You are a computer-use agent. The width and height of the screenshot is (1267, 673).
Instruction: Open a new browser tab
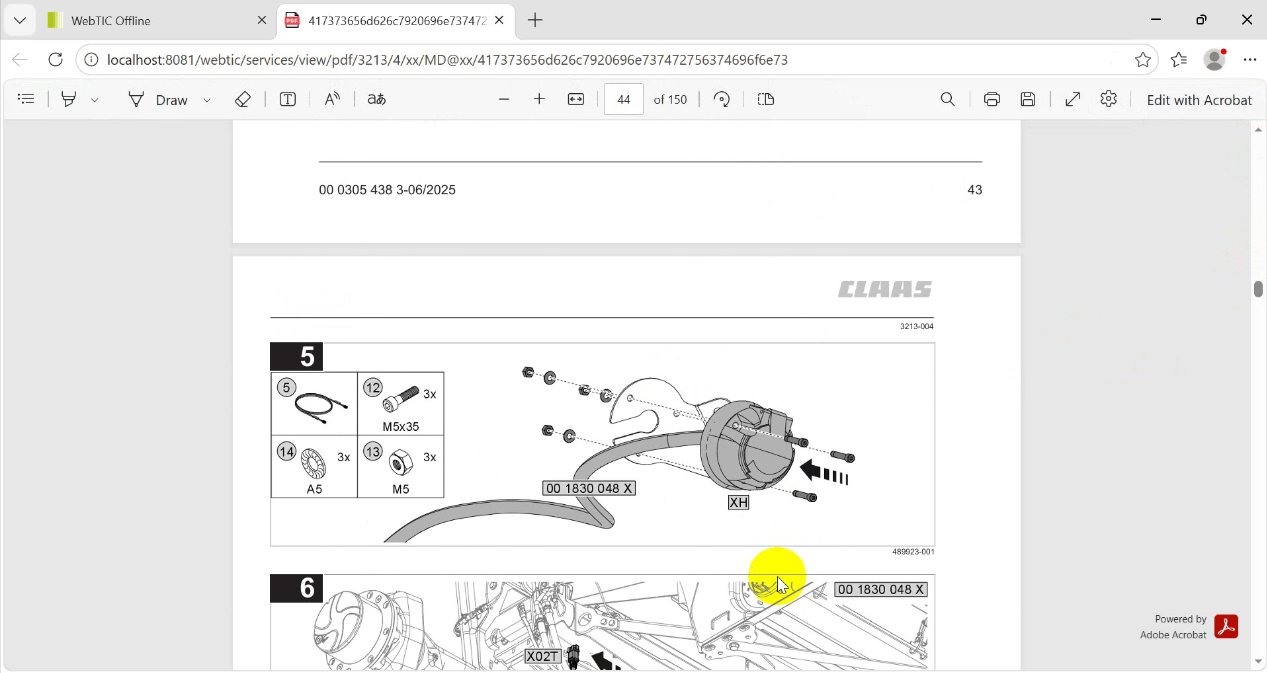coord(535,20)
